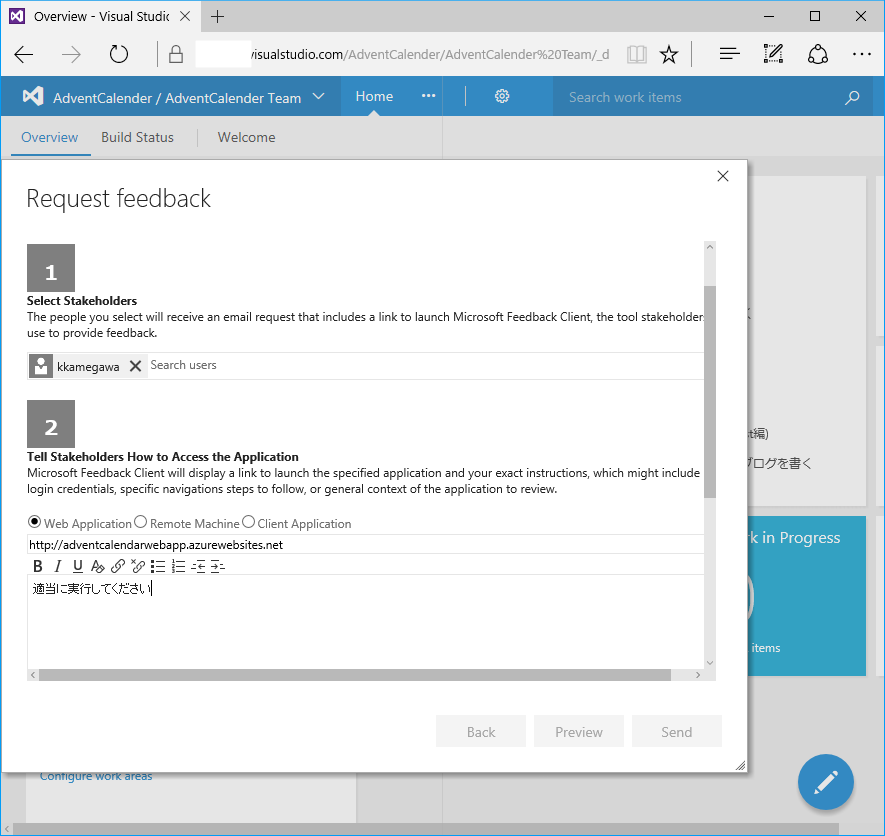Click the remove link icon

coord(138,566)
